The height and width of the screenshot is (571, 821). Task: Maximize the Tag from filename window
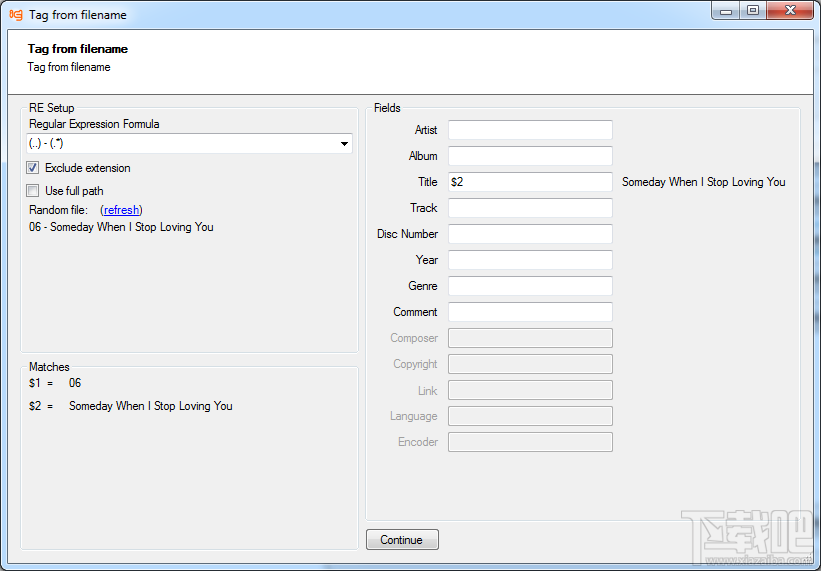tap(753, 10)
